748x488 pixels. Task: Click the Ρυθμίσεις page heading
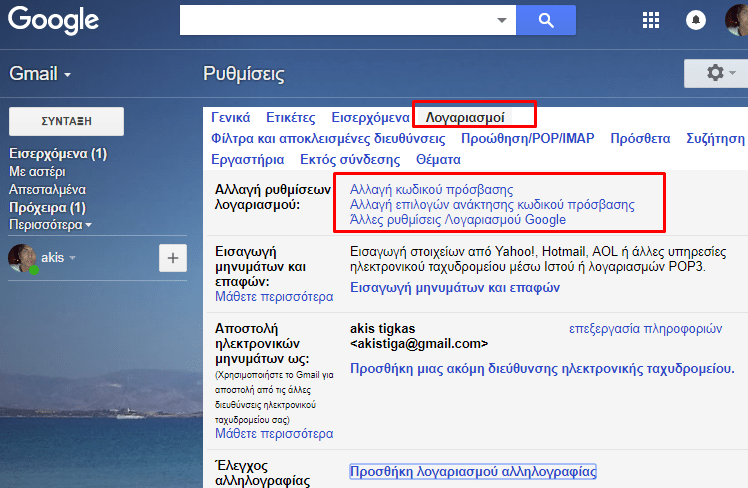coord(244,74)
